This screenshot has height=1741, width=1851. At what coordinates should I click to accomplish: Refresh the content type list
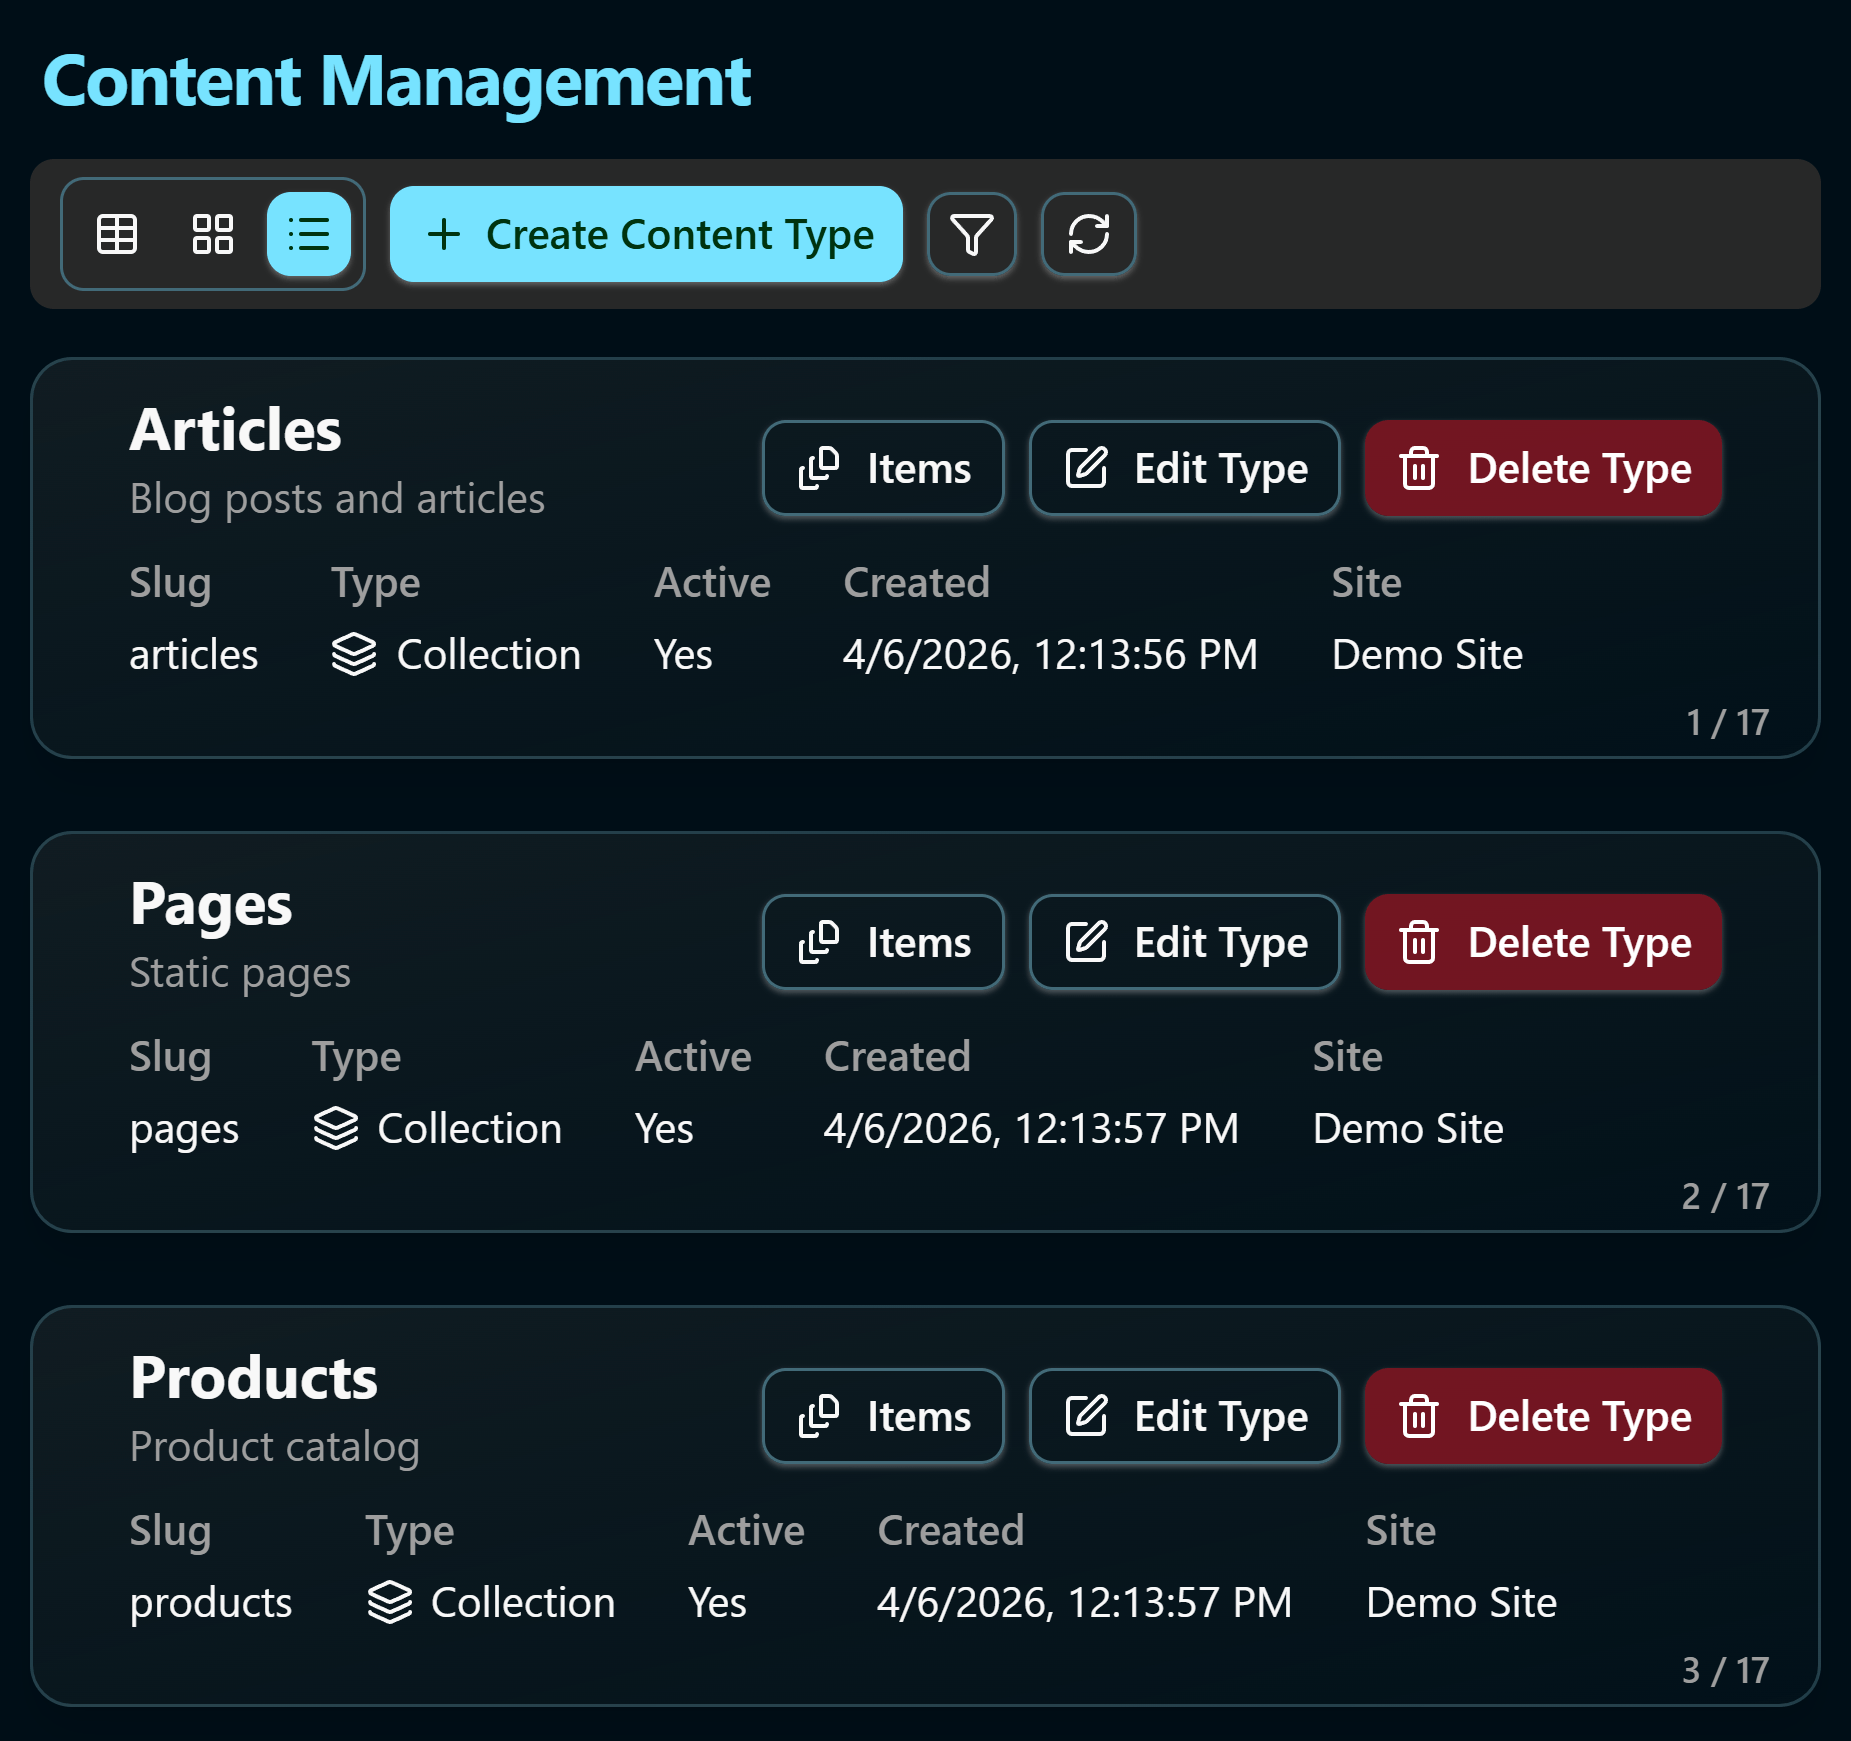pos(1088,234)
